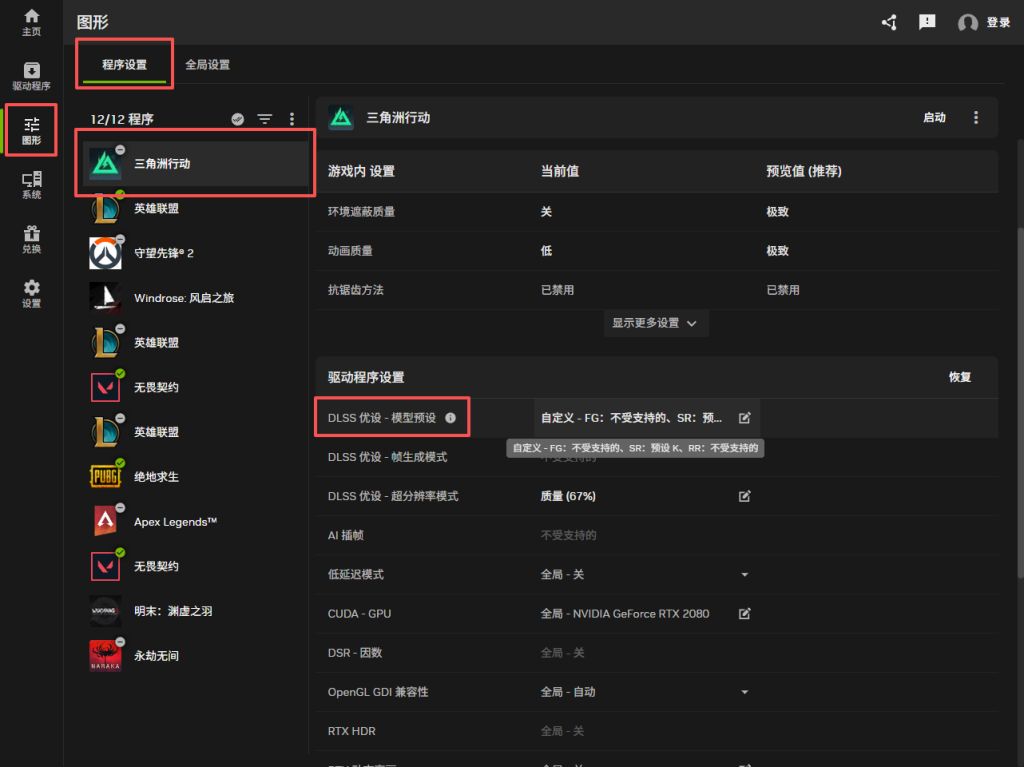
Task: Click the 恢复 restore button
Action: pyautogui.click(x=960, y=377)
